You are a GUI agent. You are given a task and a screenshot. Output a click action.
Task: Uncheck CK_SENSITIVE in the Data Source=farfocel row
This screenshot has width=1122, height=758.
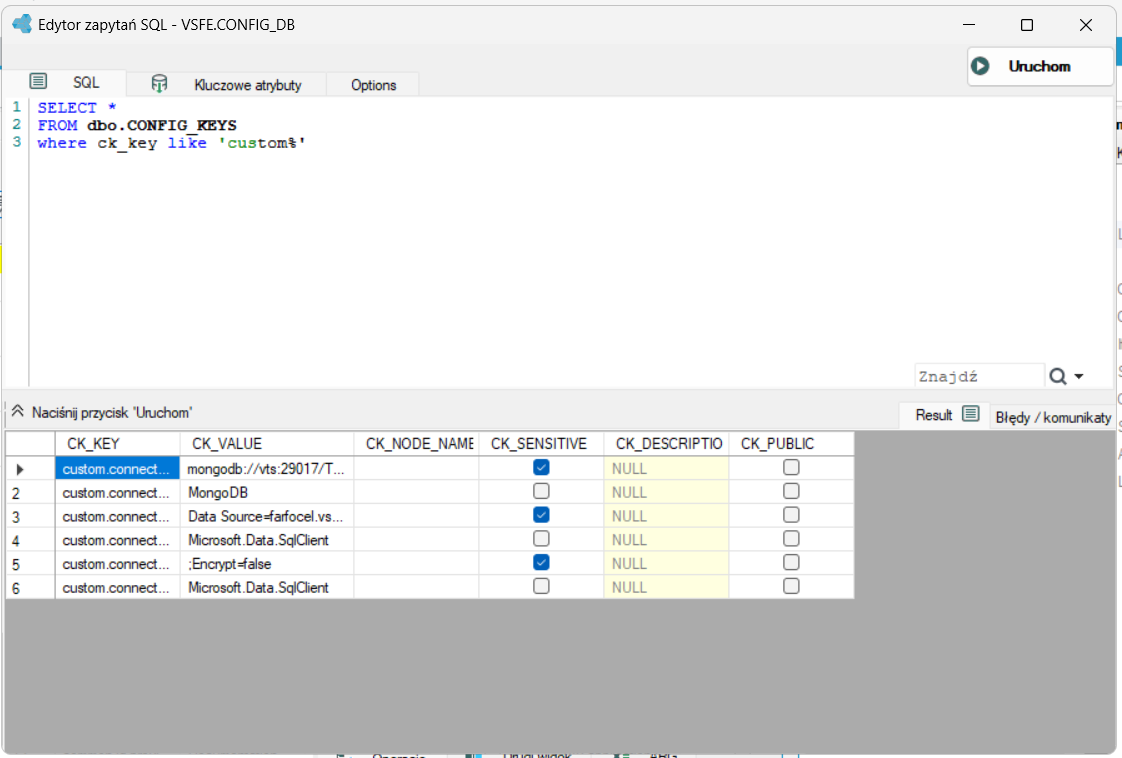pos(541,515)
